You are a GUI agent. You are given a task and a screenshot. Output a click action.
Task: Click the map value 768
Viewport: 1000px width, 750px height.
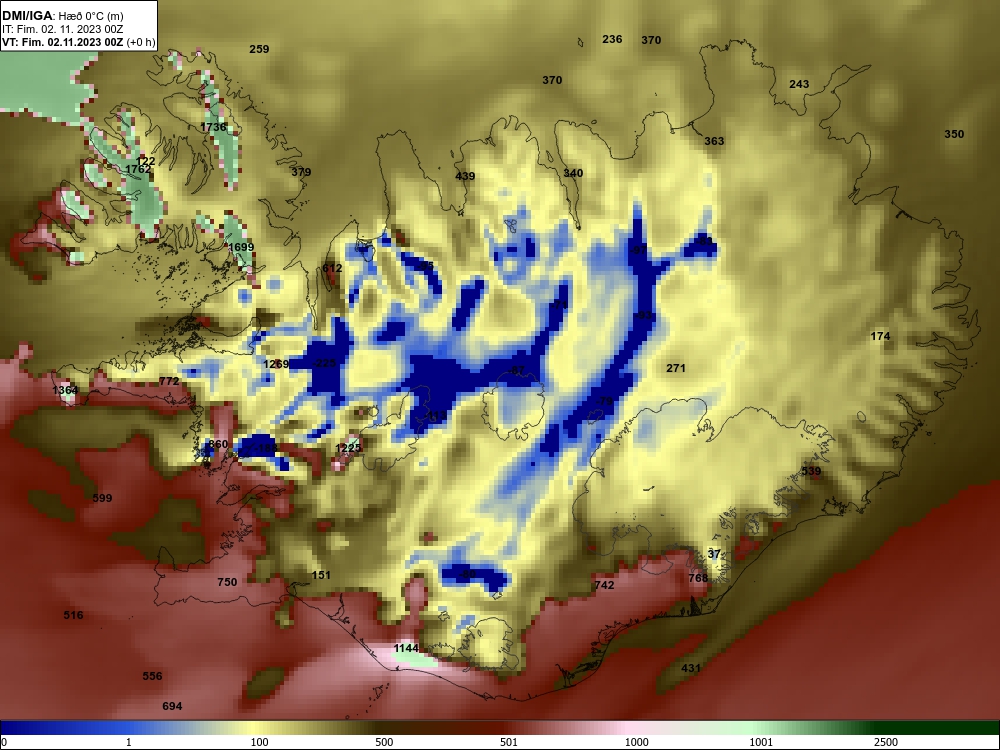click(x=698, y=578)
